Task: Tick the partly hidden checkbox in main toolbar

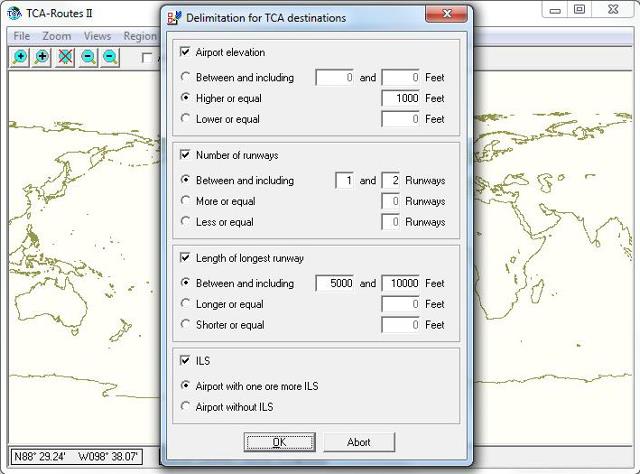Action: pyautogui.click(x=147, y=58)
